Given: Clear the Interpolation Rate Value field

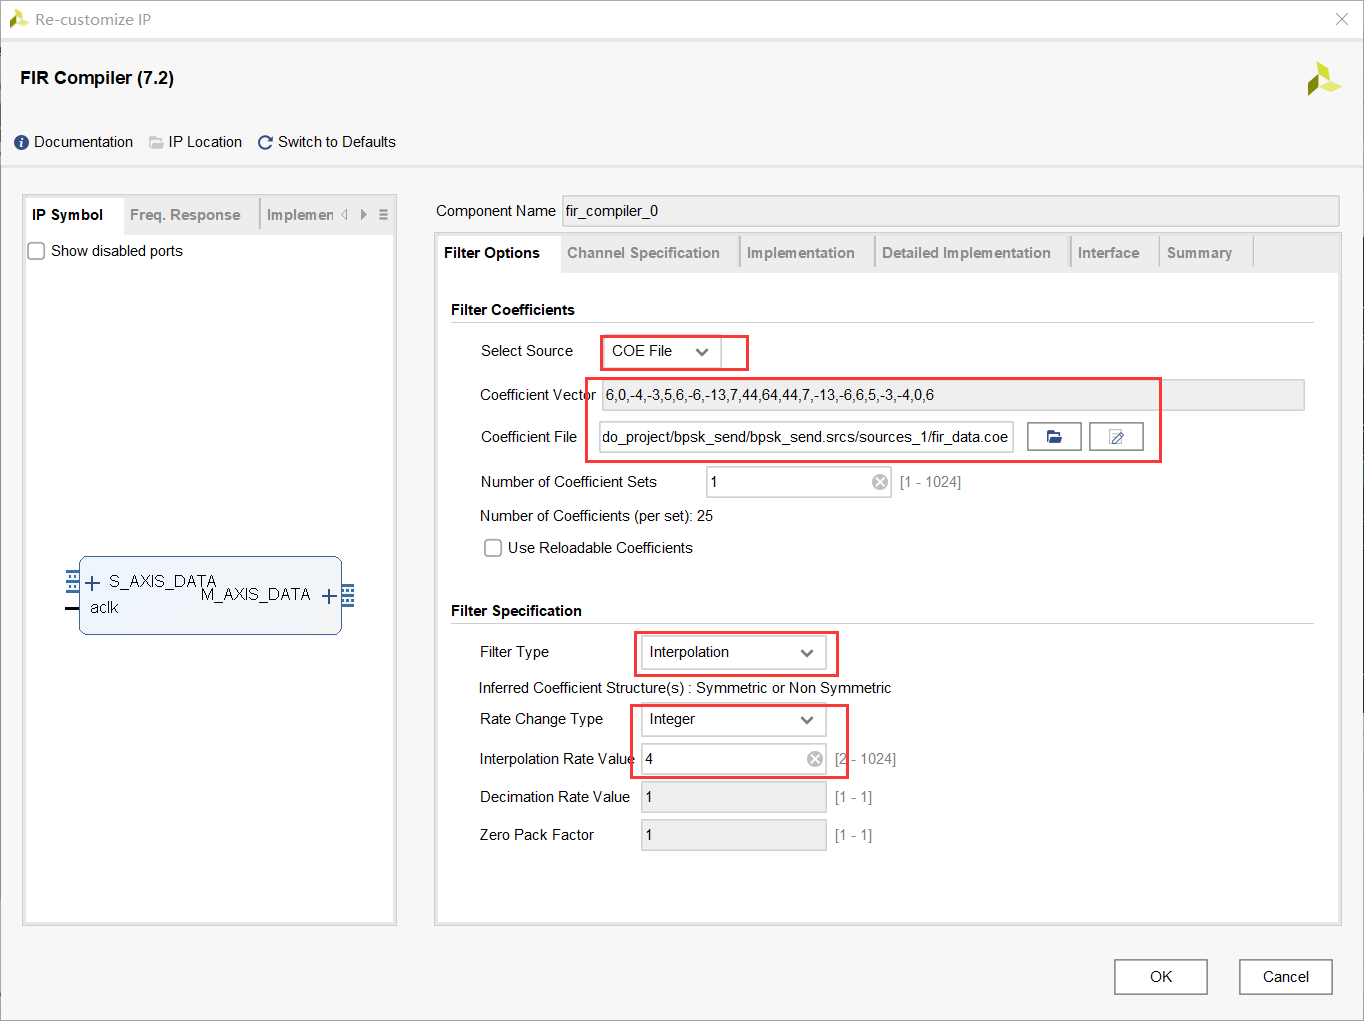Looking at the screenshot, I should point(815,759).
